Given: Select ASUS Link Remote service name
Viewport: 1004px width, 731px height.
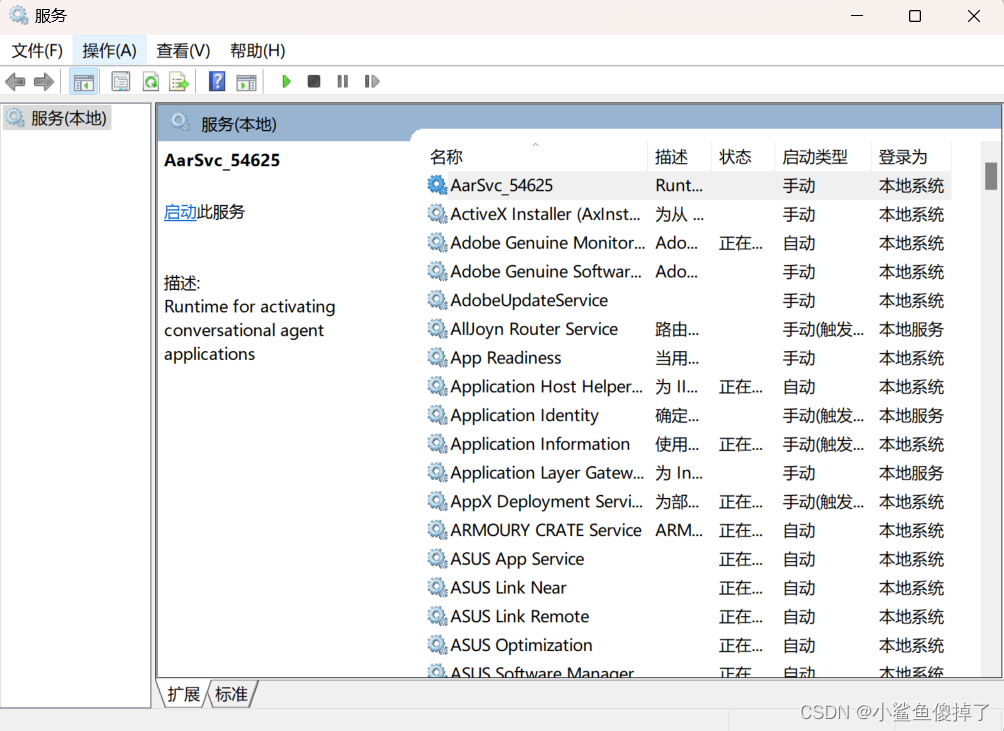Looking at the screenshot, I should 519,616.
